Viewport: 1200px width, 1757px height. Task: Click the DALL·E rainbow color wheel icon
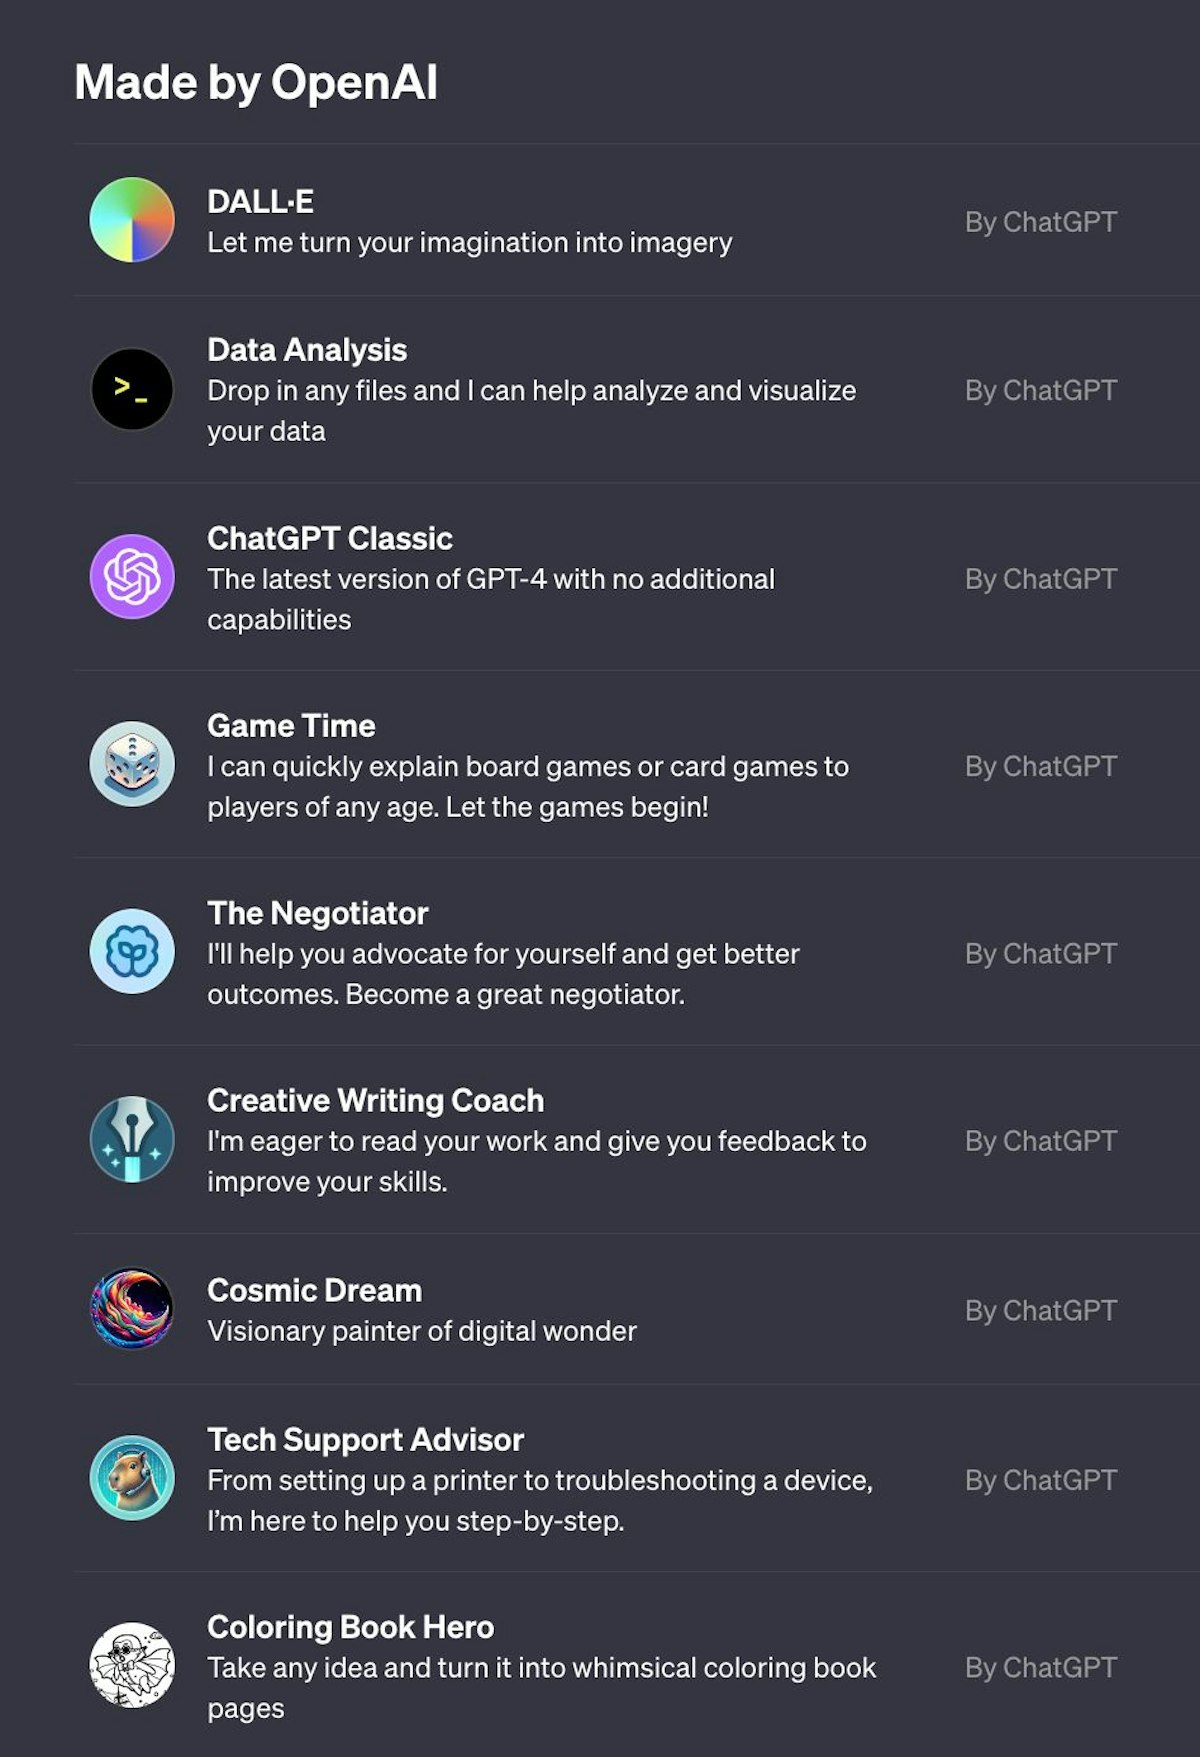coord(132,220)
